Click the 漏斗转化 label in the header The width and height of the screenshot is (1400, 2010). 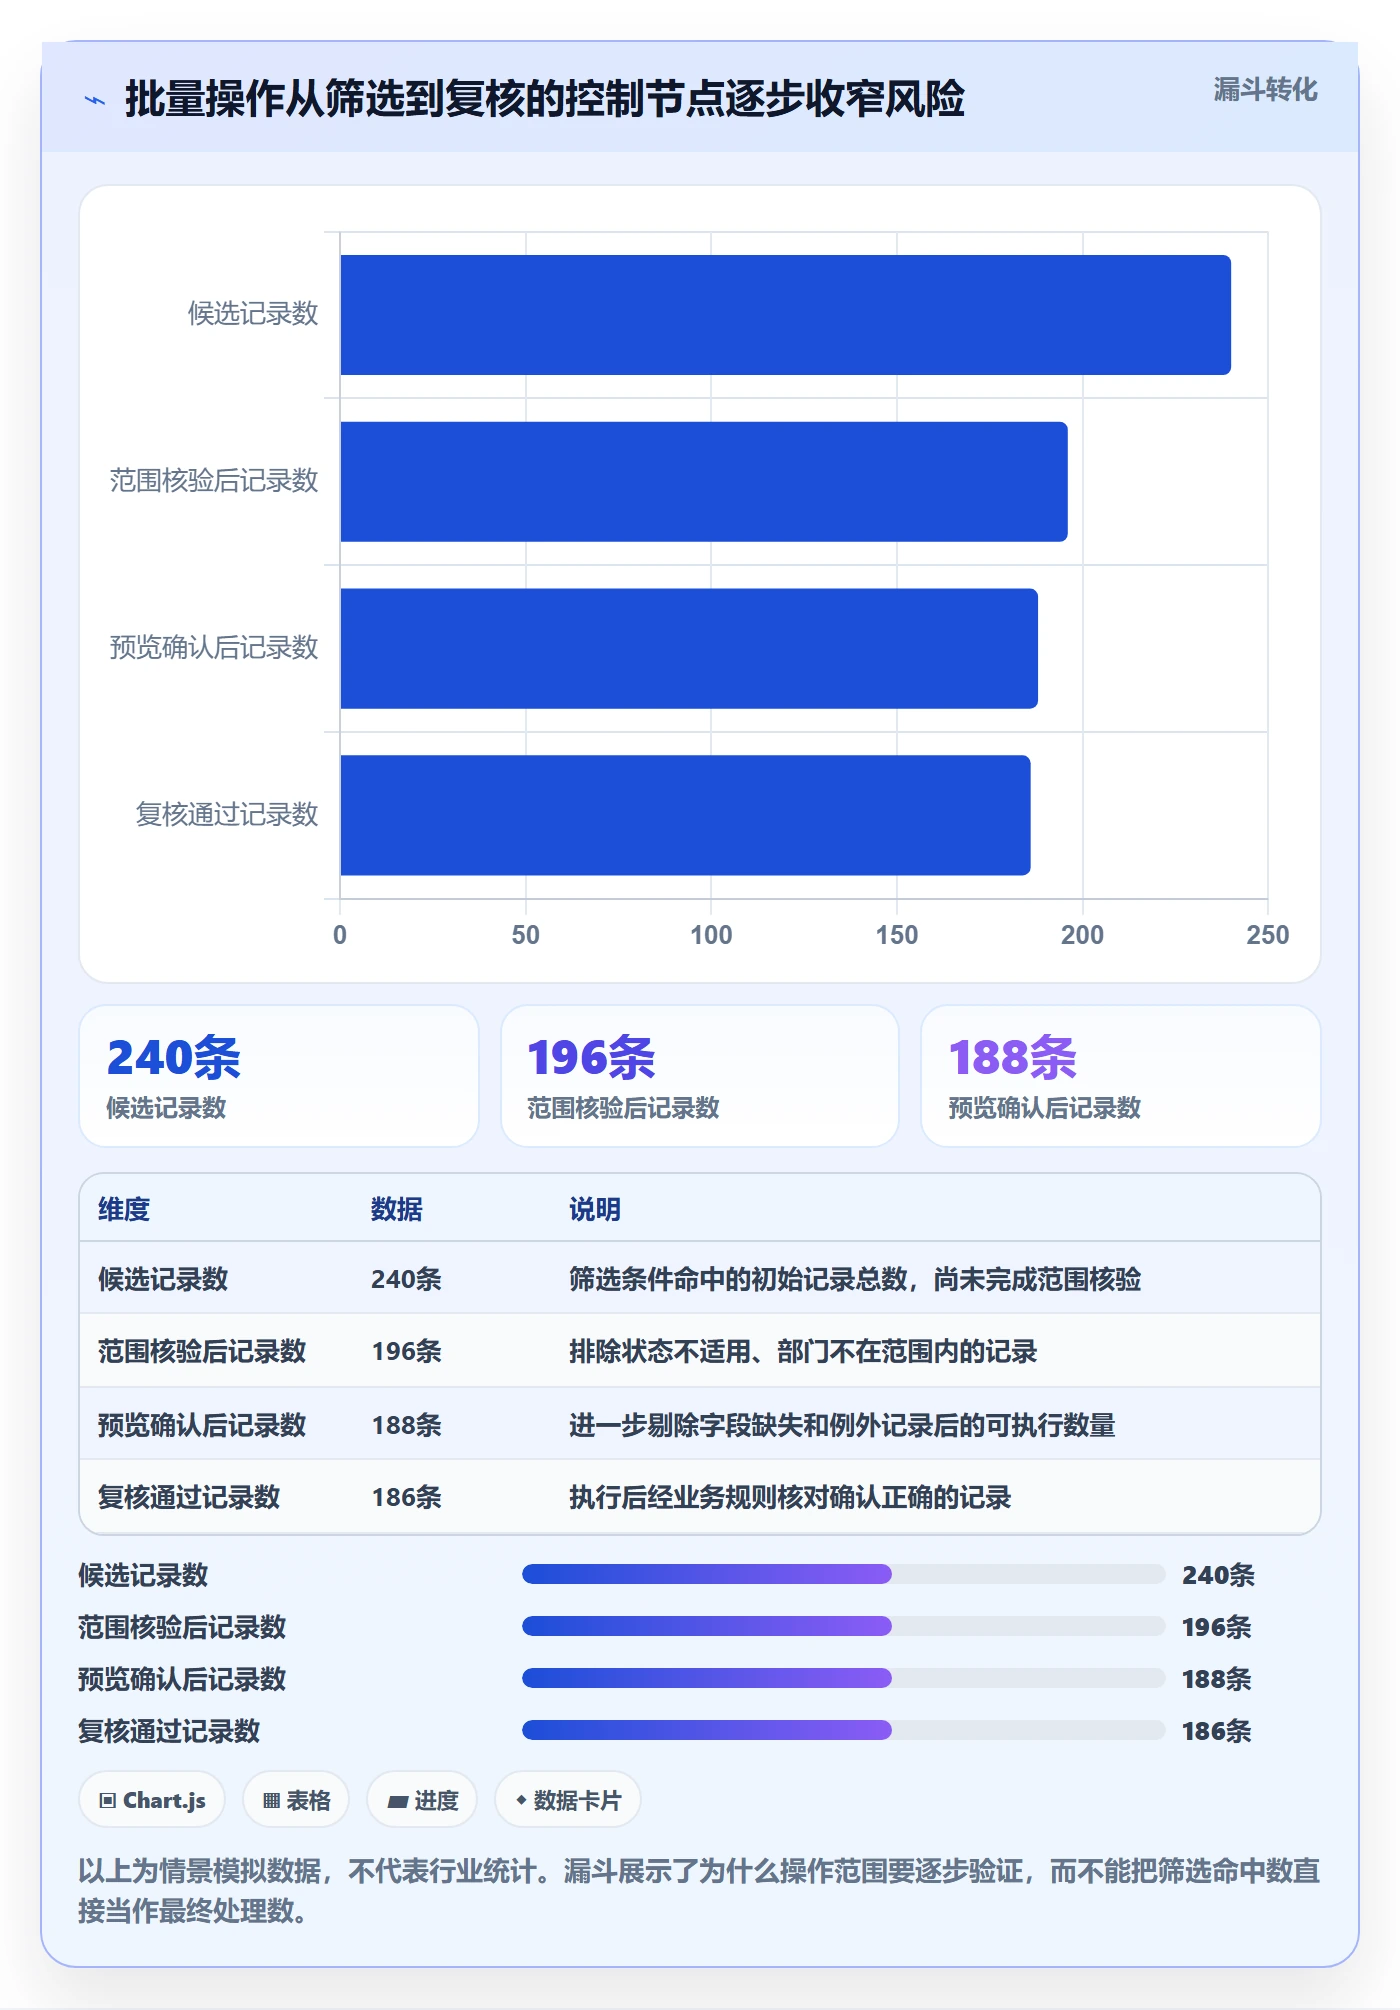1265,90
